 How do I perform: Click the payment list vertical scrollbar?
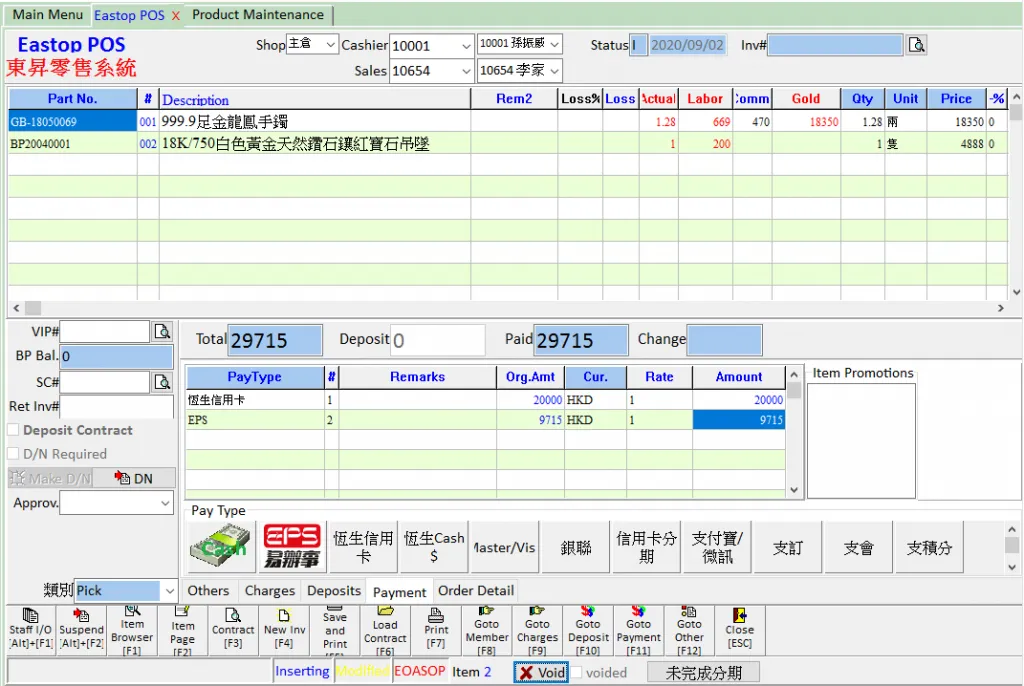794,432
